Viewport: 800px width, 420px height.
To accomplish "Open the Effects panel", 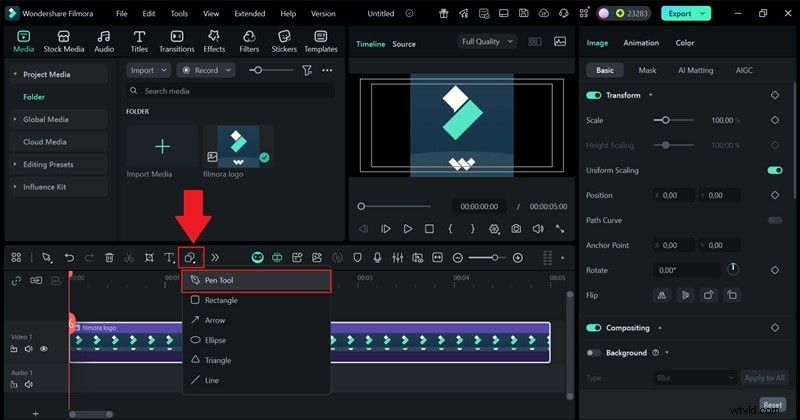I will 214,41.
